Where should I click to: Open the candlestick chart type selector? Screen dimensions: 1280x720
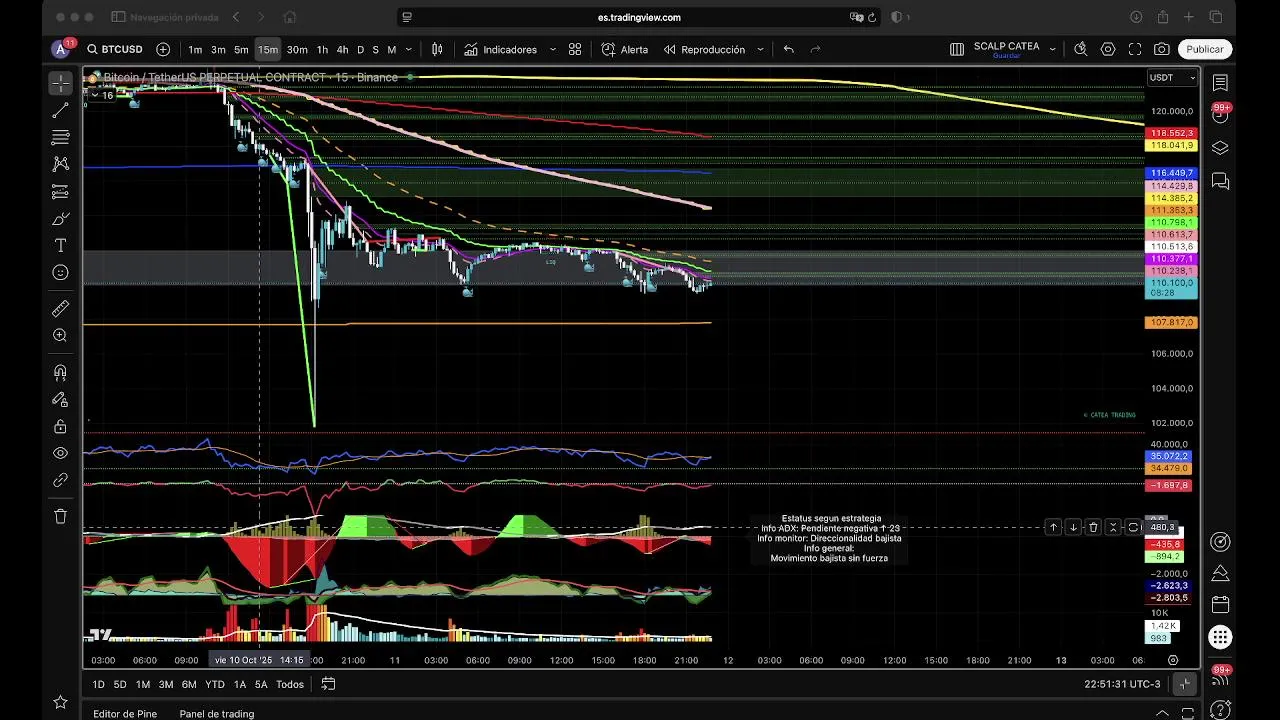[437, 49]
